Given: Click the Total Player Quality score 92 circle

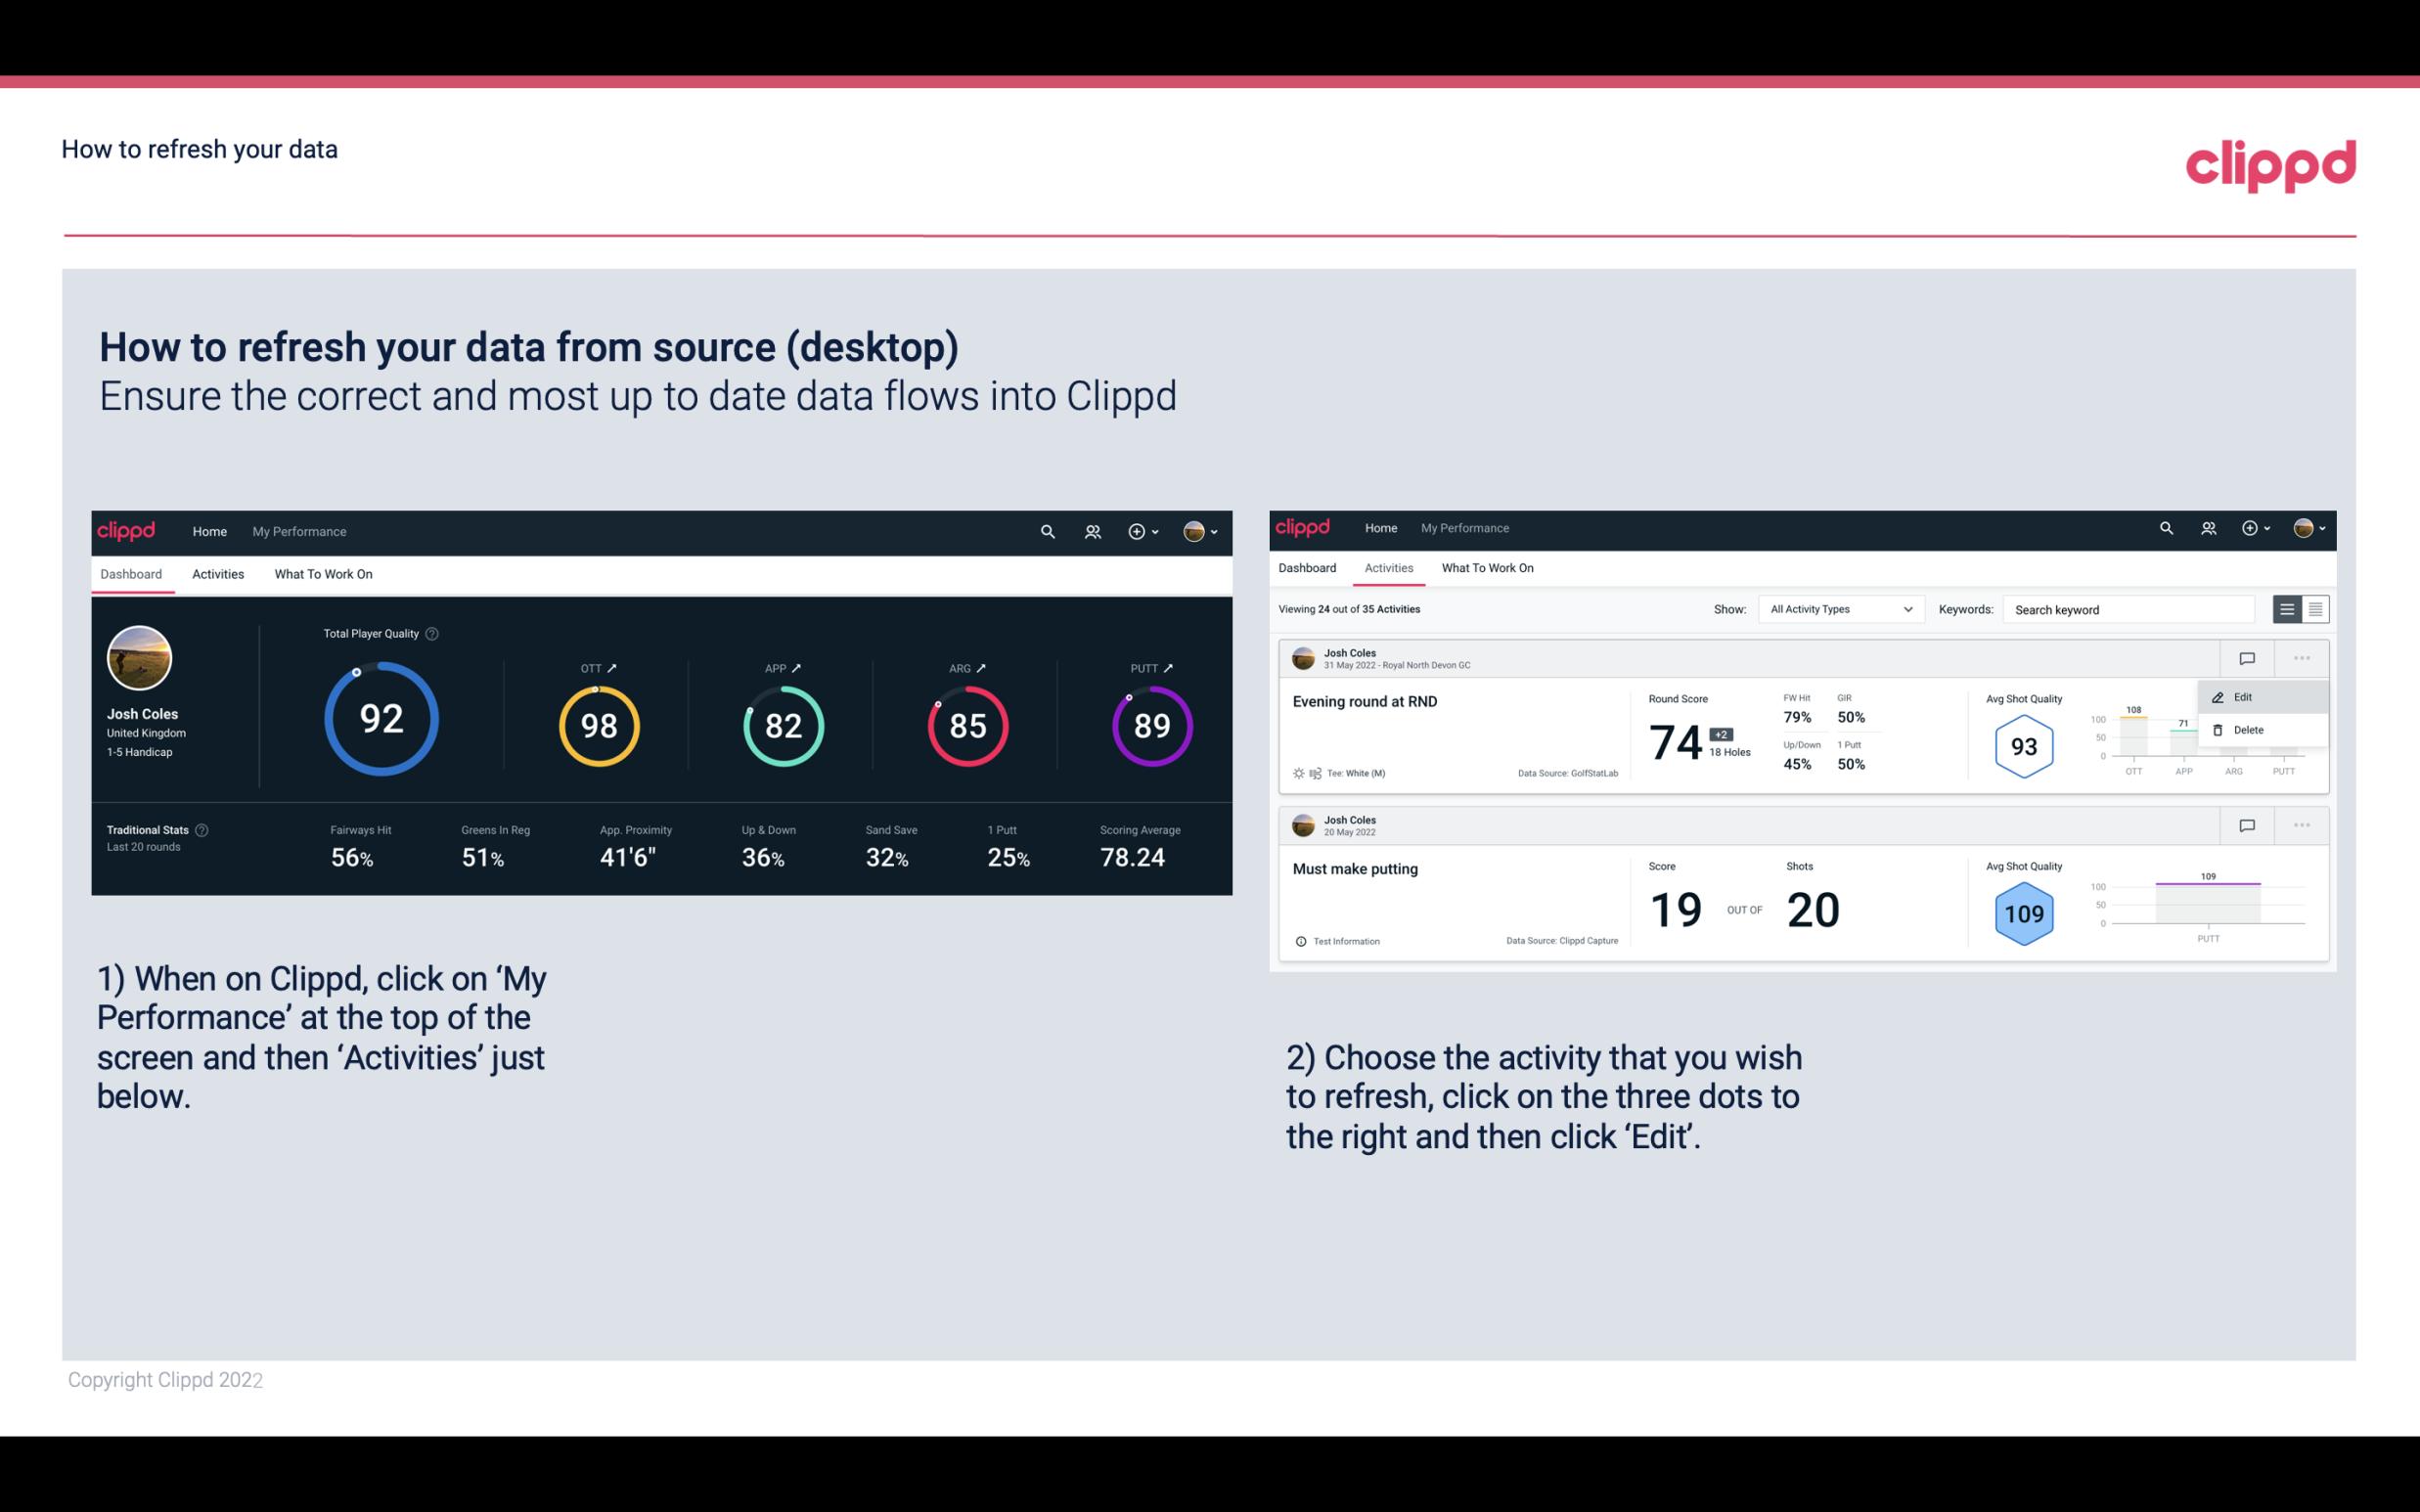Looking at the screenshot, I should (x=380, y=723).
